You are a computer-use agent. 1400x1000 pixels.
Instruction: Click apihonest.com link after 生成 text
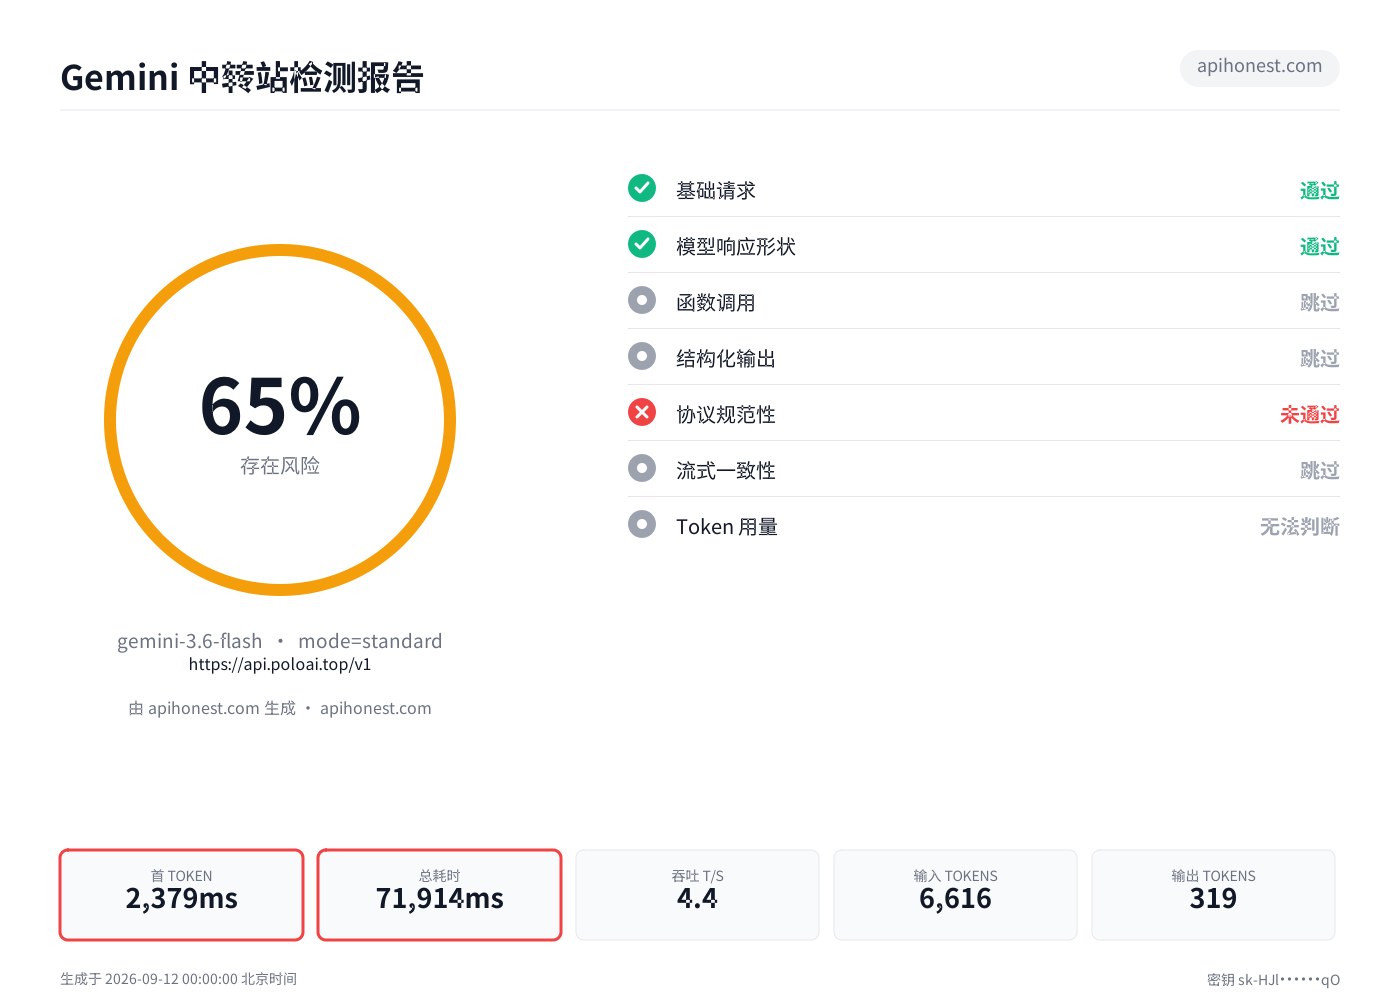[376, 708]
